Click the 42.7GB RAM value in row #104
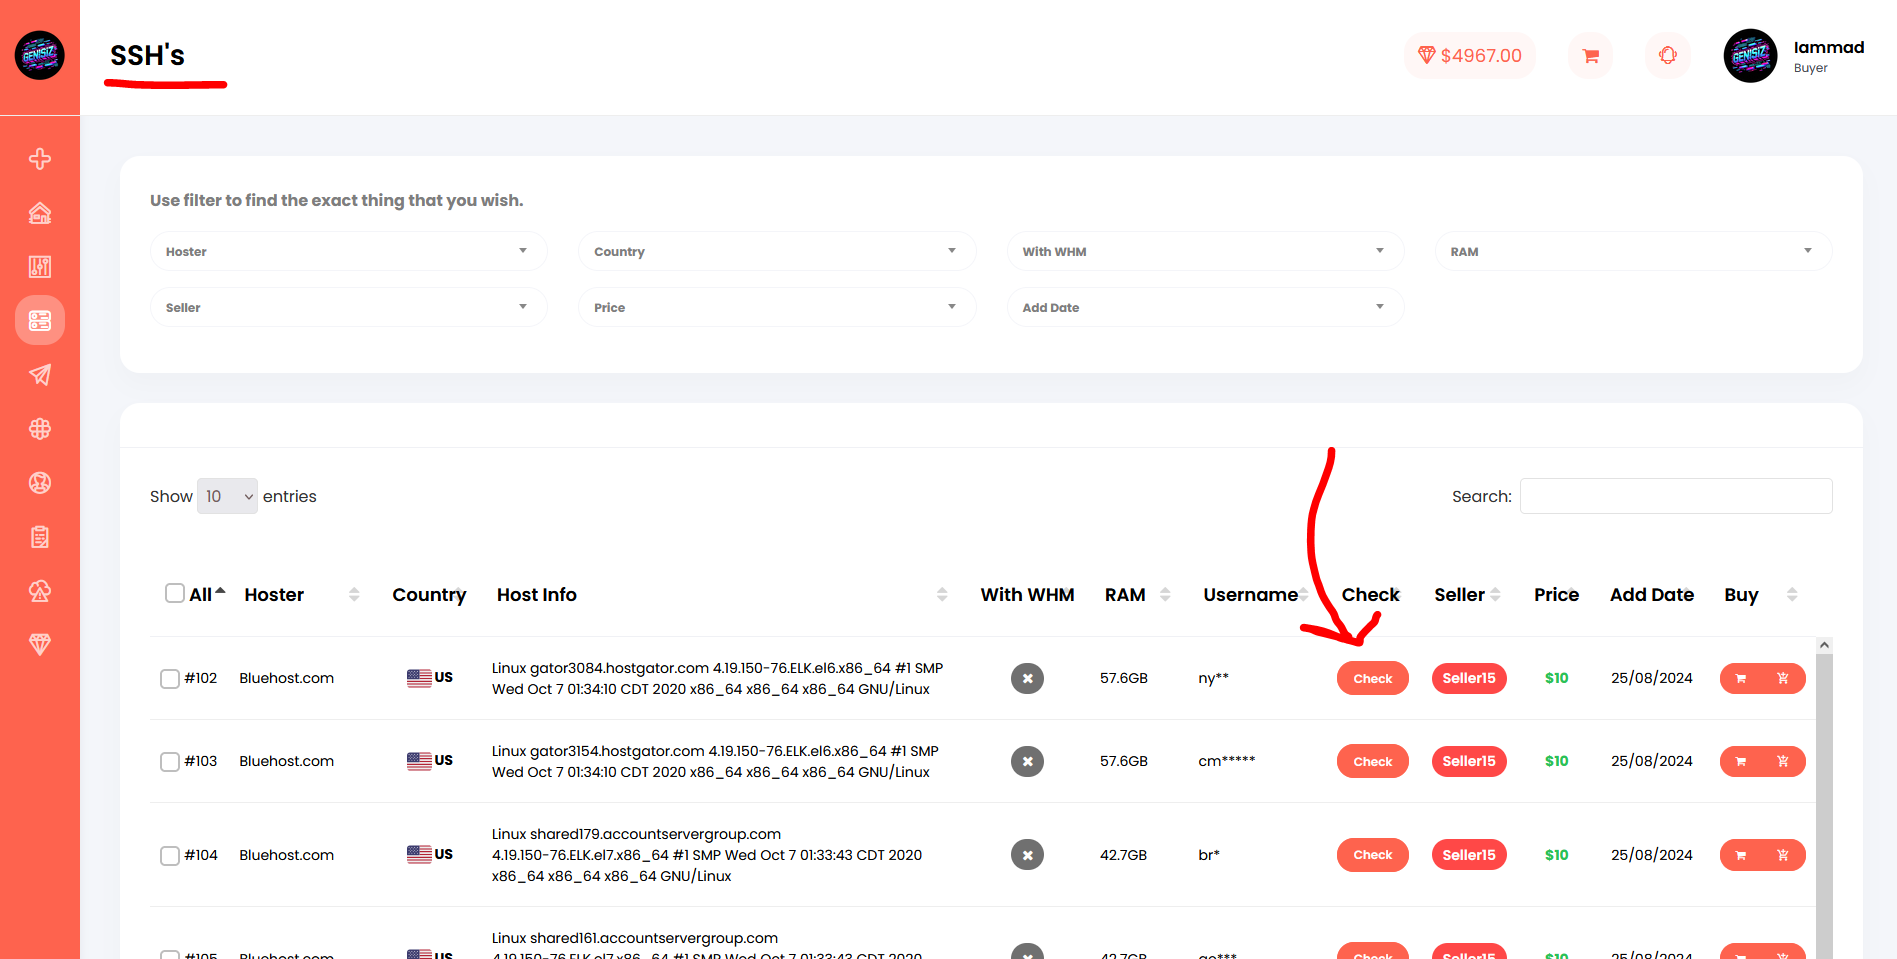This screenshot has height=959, width=1897. pos(1124,856)
